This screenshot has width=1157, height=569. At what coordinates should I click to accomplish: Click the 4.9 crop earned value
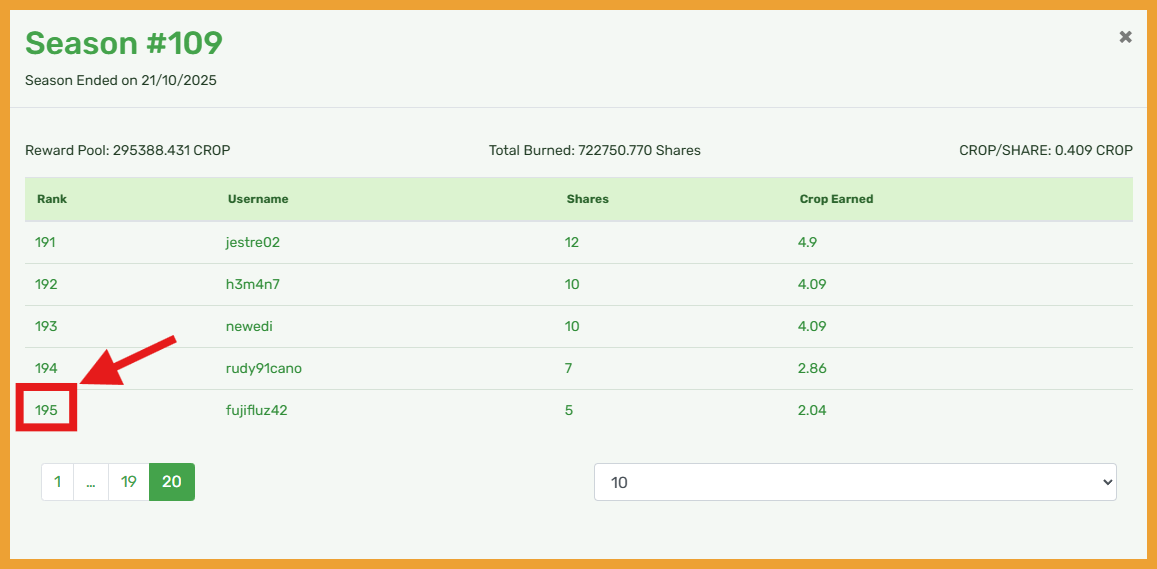[808, 242]
